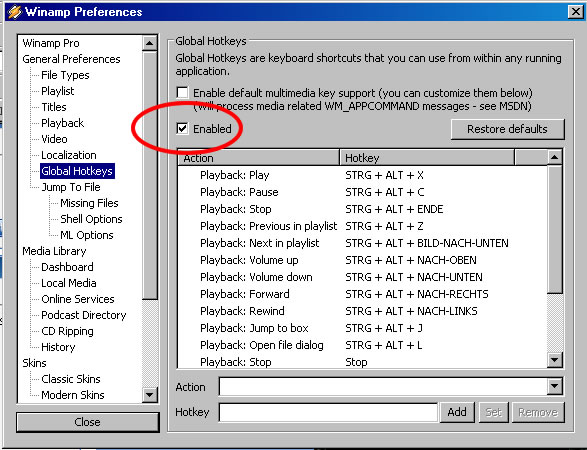Open Local Media preferences
The width and height of the screenshot is (587, 450).
(69, 283)
